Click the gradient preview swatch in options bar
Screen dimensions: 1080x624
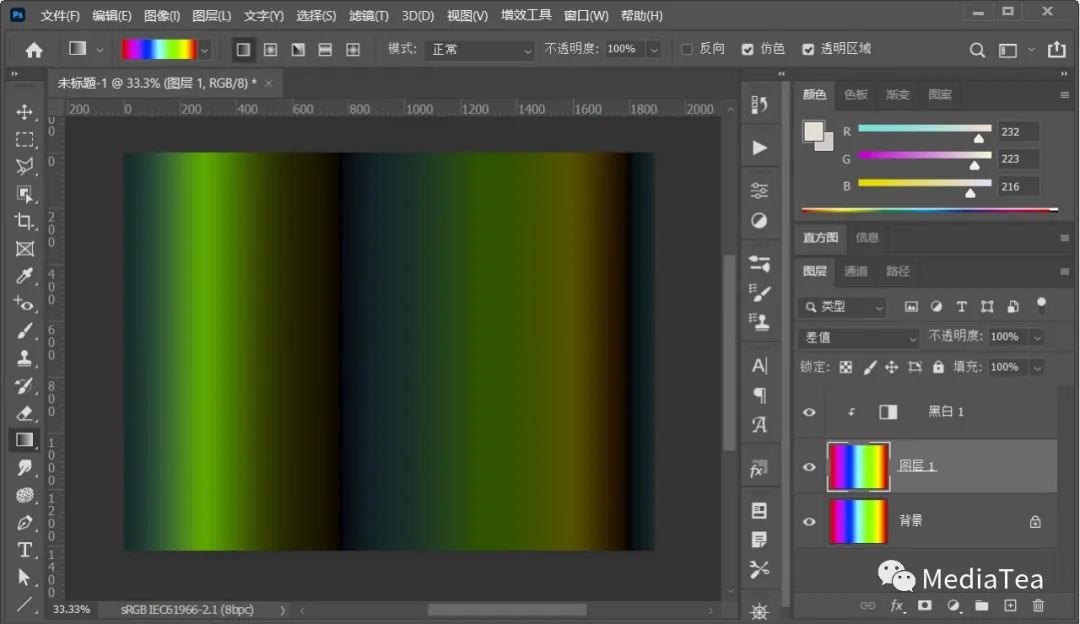pyautogui.click(x=159, y=49)
